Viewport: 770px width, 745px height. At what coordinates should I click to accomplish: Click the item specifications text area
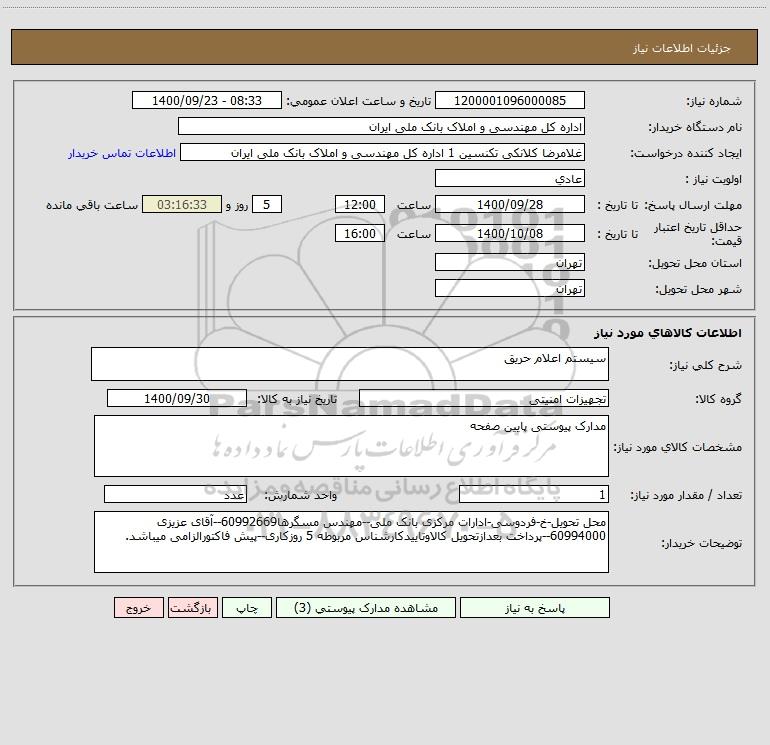pos(351,446)
